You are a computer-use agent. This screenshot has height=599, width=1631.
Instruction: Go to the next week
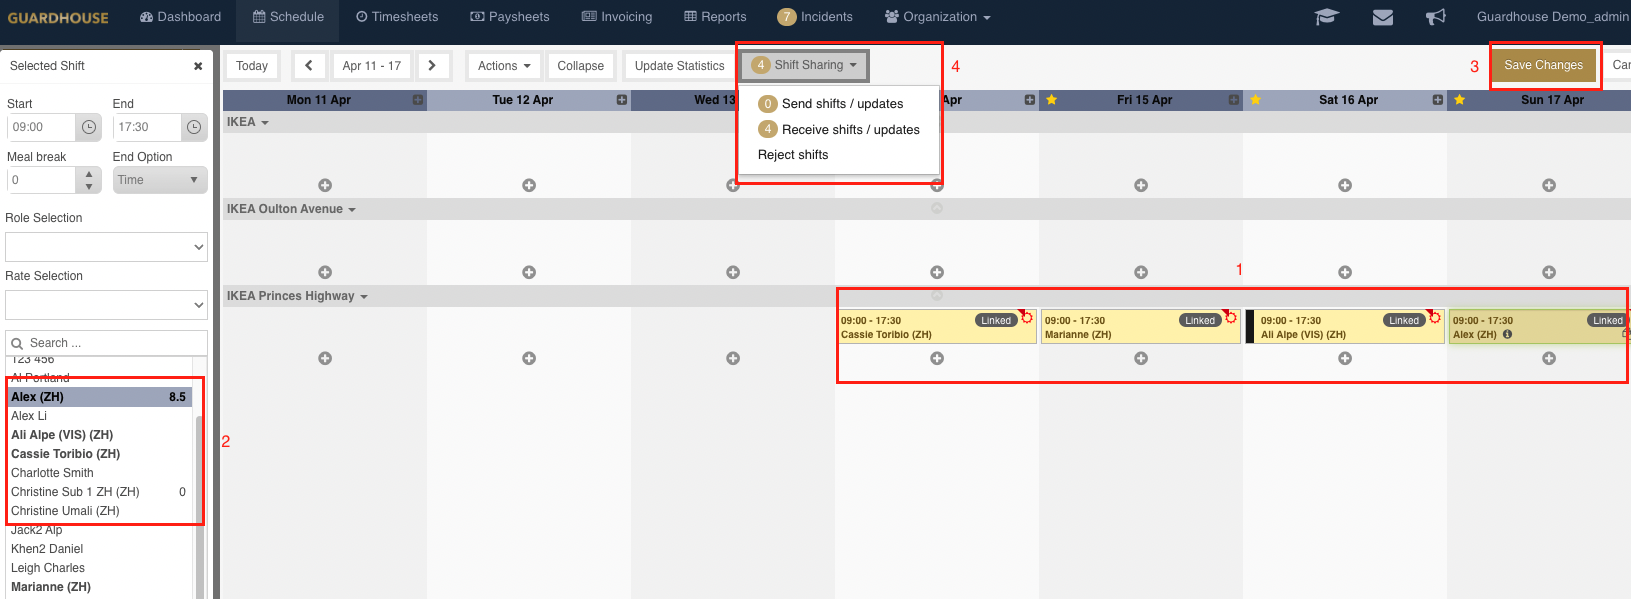point(432,66)
